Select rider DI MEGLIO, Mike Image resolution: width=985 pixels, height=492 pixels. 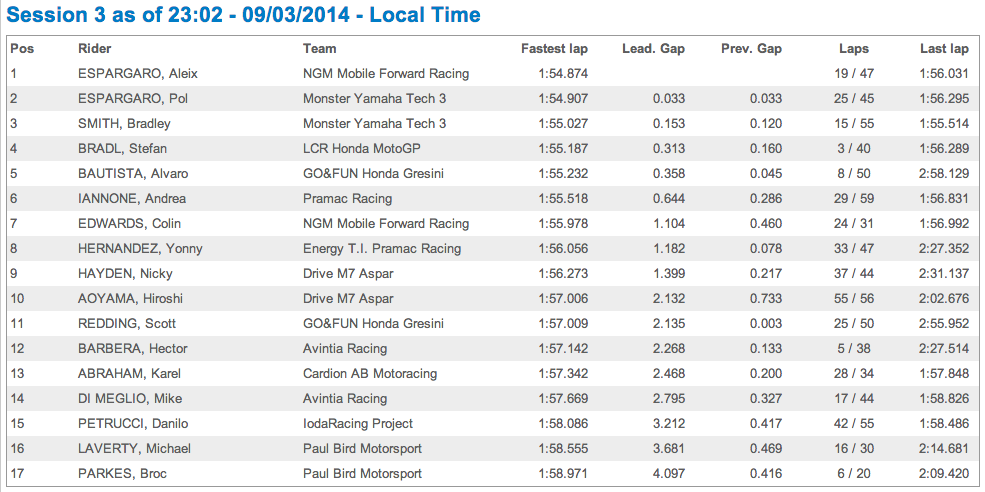(x=130, y=398)
